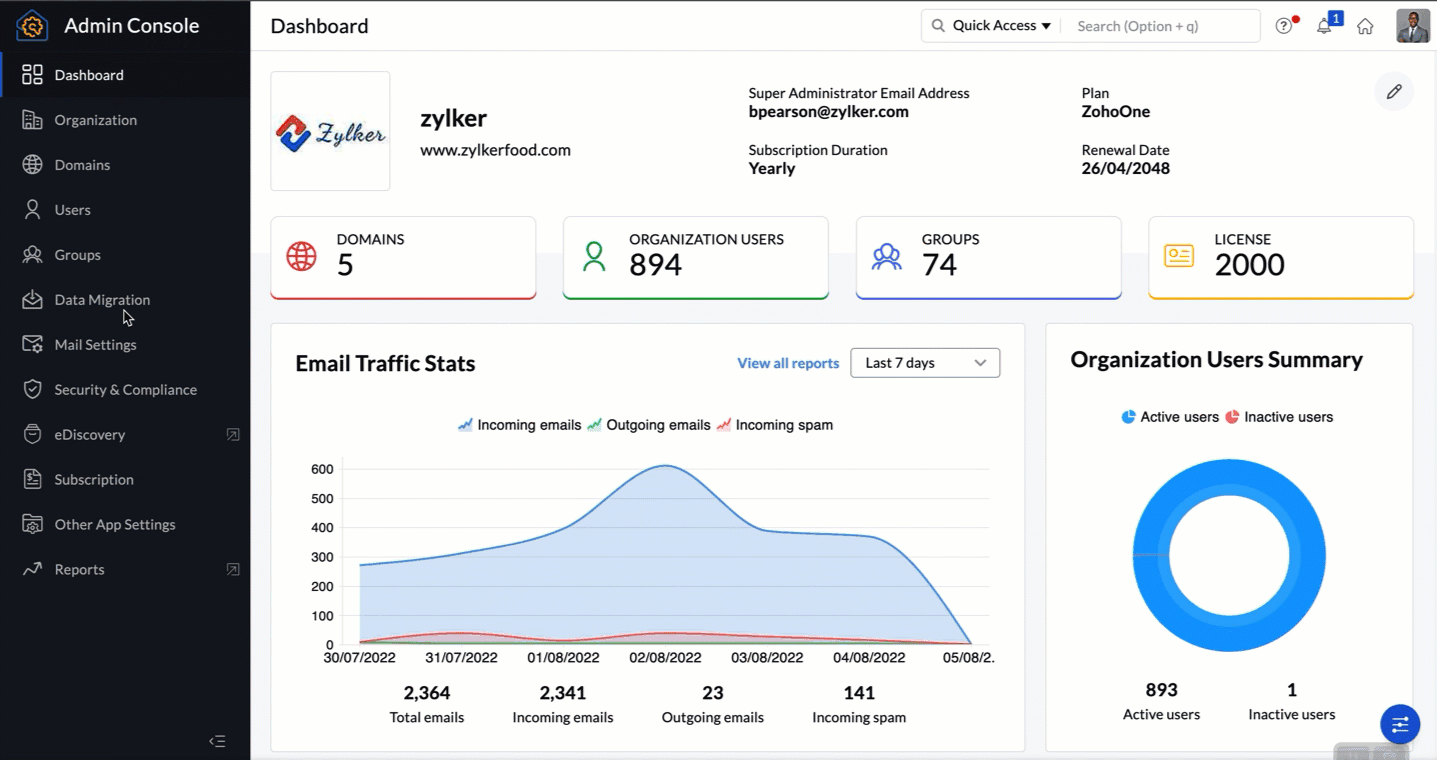This screenshot has width=1437, height=760.
Task: Collapse the sidebar using bottom arrow icon
Action: coord(217,741)
